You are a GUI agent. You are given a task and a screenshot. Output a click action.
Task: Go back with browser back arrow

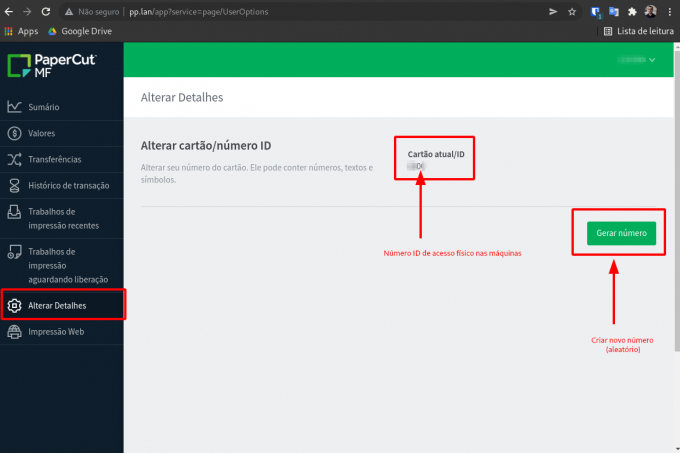click(9, 12)
